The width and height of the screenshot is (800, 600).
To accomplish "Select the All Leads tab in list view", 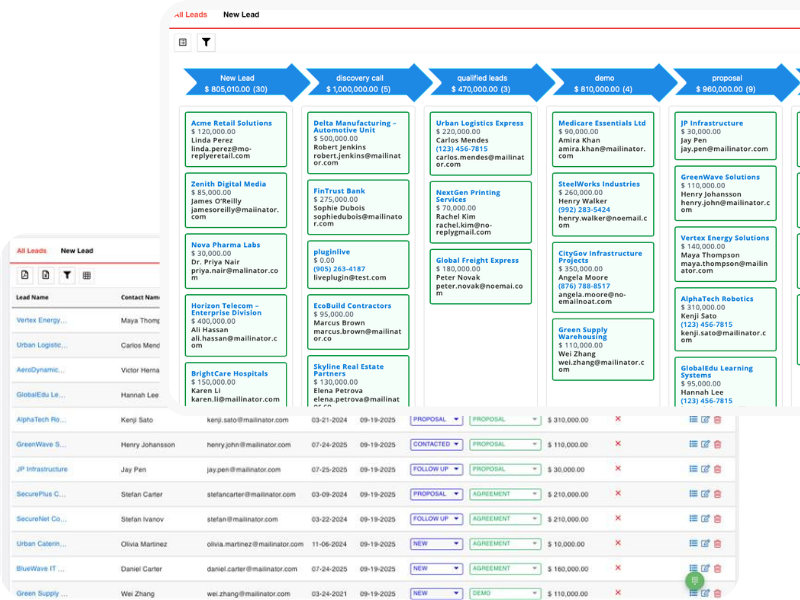I will 31,251.
